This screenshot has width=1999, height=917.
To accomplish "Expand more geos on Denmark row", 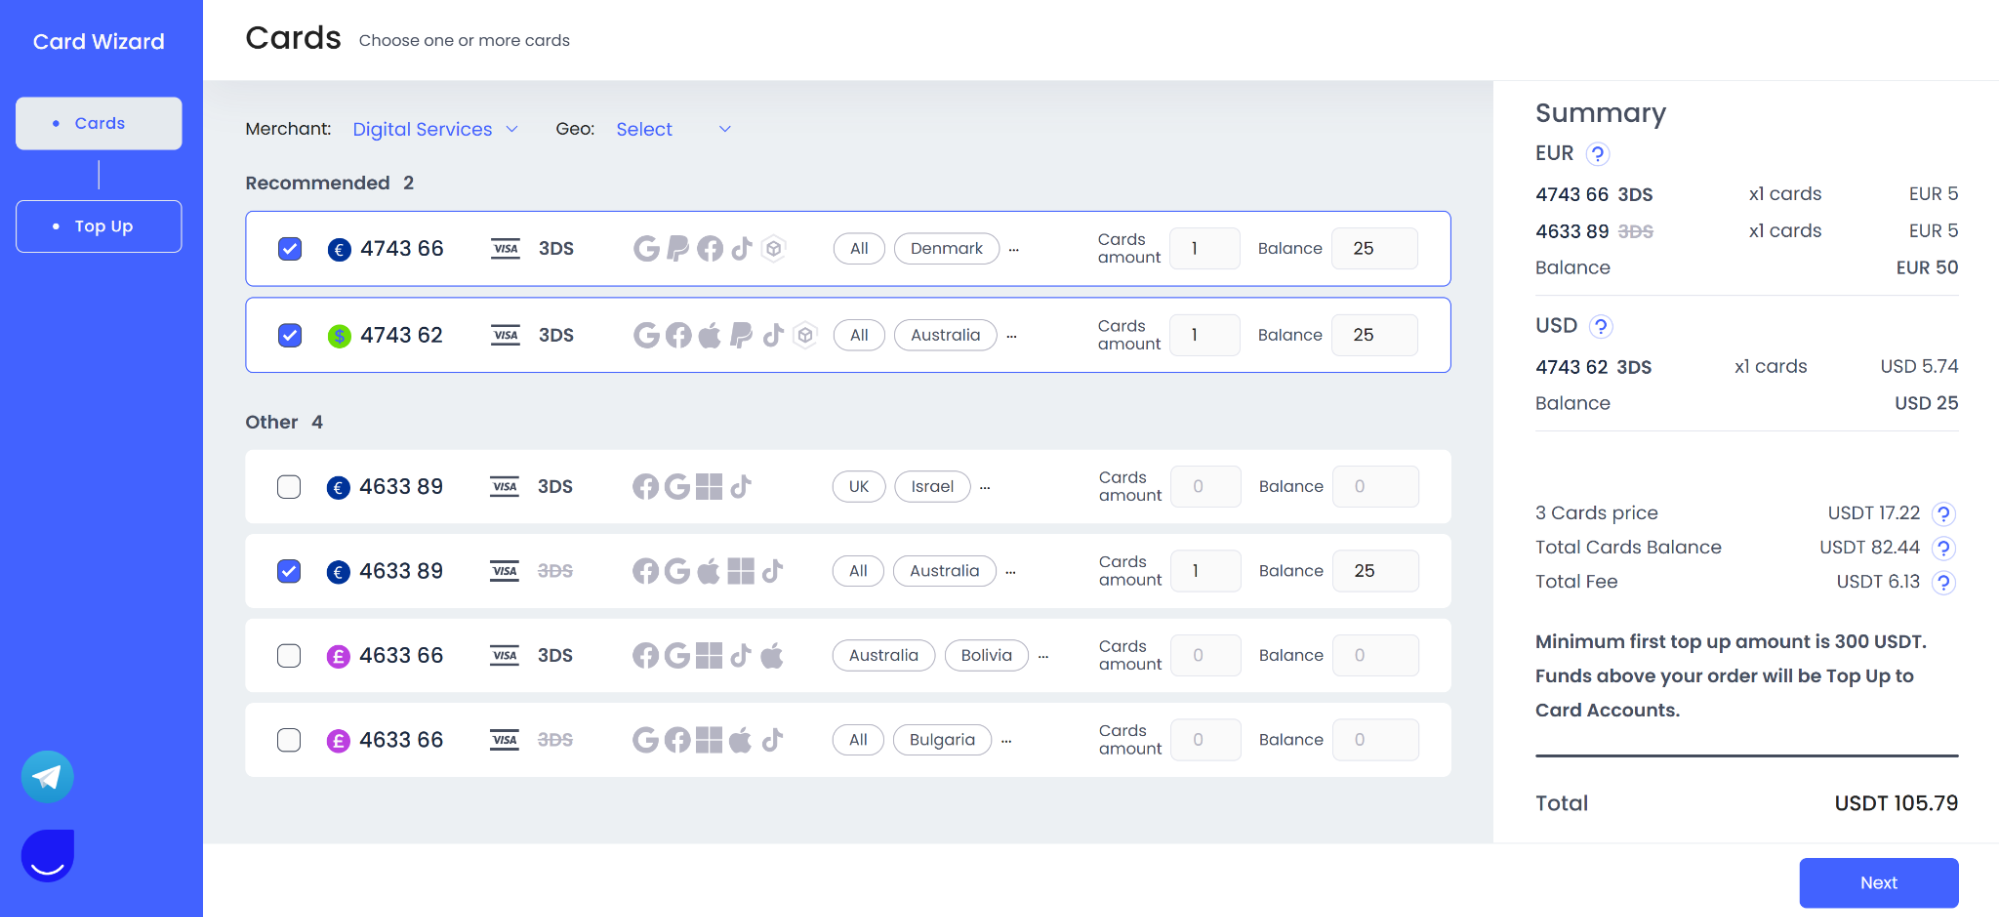I will 1014,249.
